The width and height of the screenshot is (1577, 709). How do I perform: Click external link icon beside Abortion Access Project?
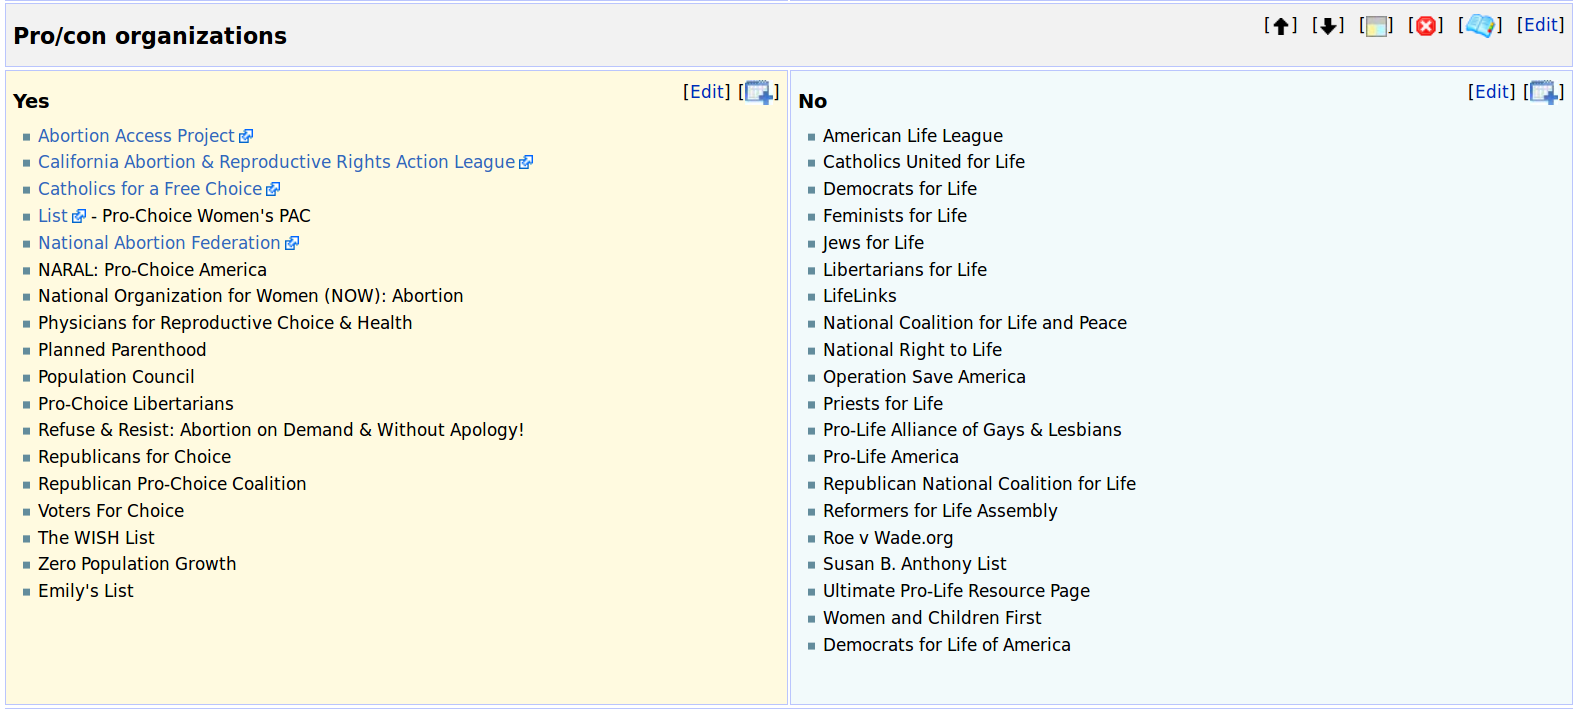point(246,136)
